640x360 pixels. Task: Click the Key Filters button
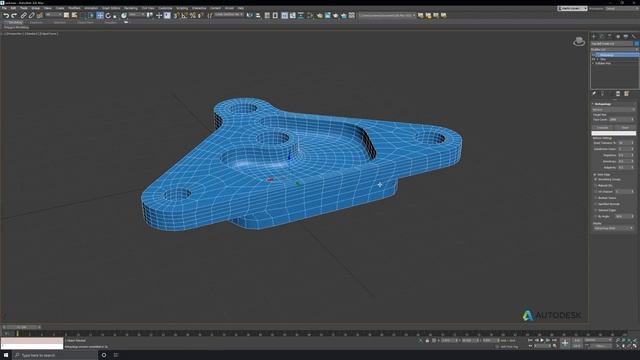(x=600, y=346)
